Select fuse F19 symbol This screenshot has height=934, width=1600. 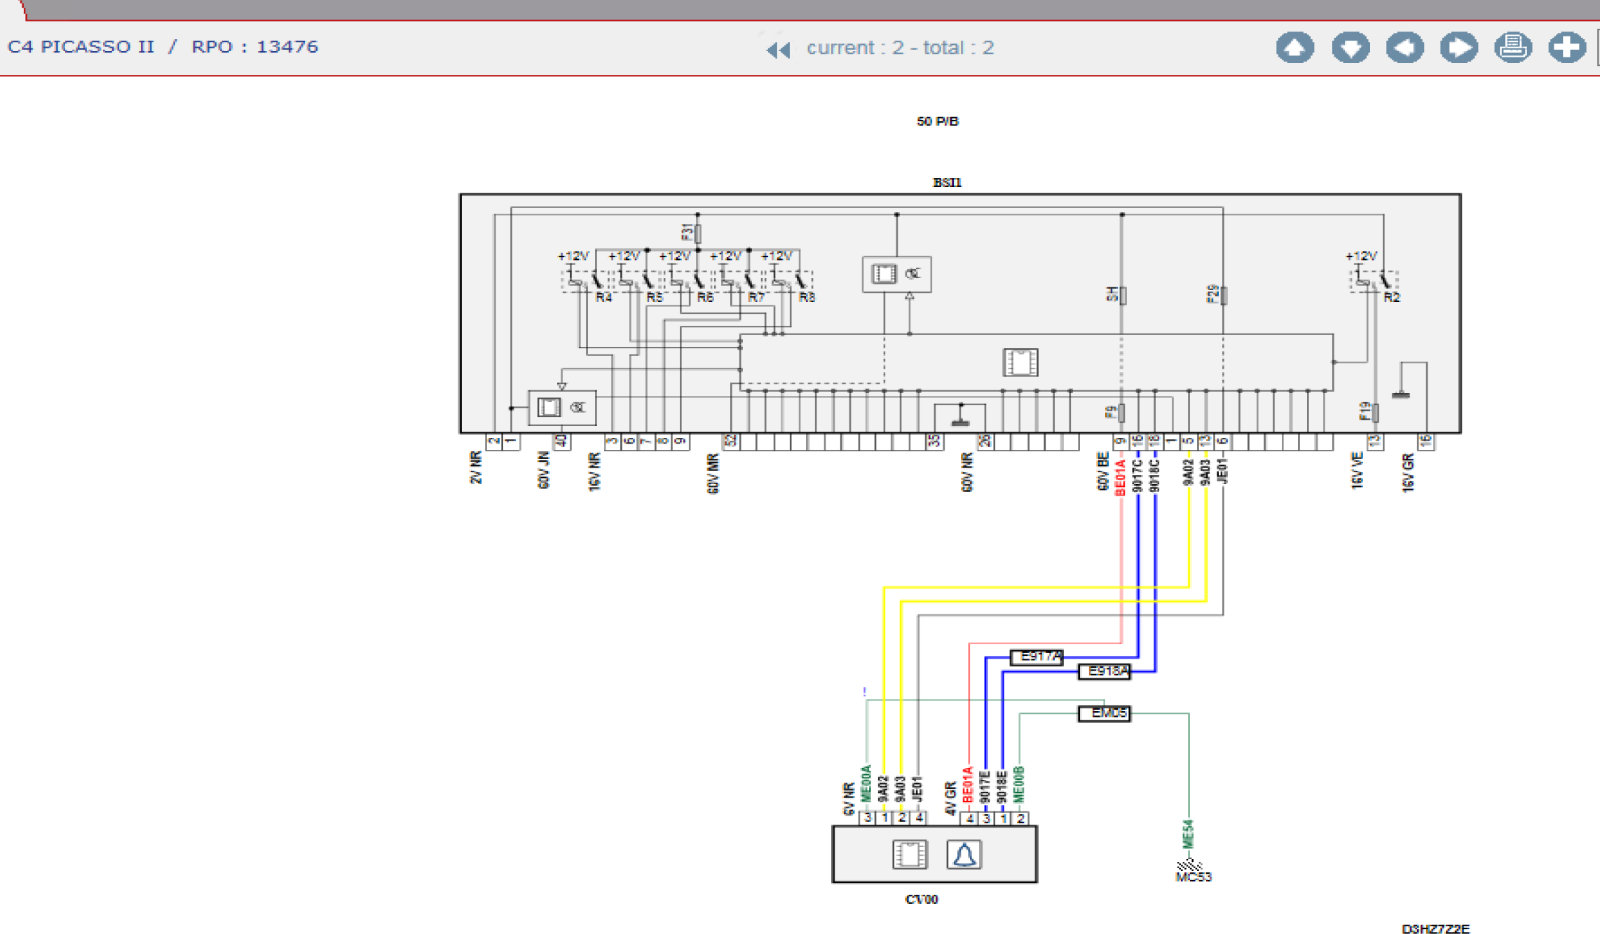1375,412
